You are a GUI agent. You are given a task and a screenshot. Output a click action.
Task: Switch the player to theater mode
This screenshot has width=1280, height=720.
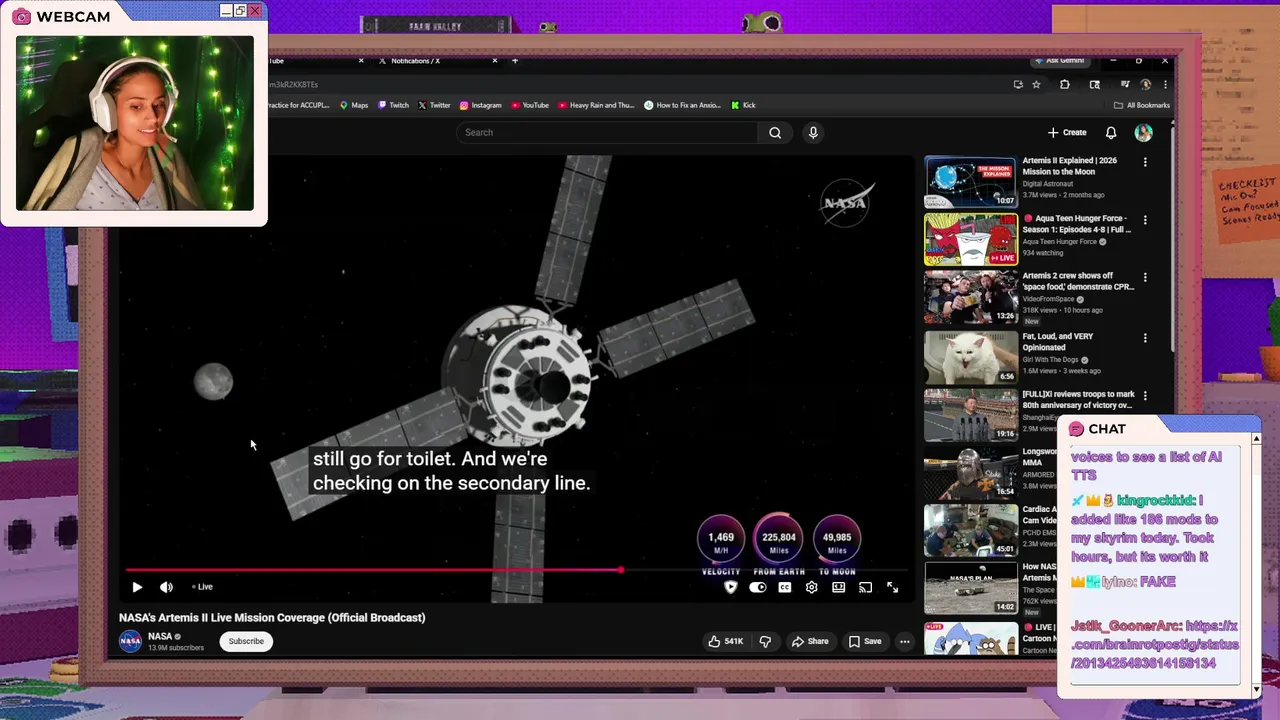click(x=839, y=588)
